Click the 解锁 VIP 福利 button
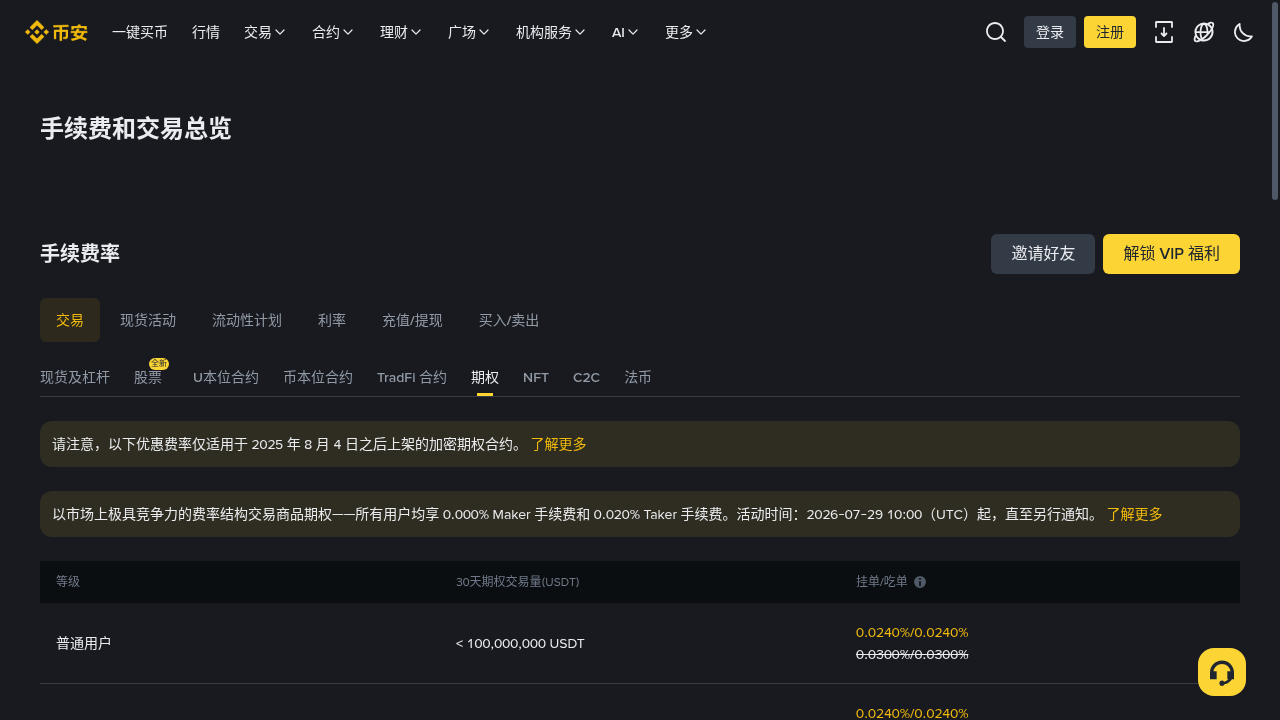Screen dimensions: 1280x720 coord(1172,254)
